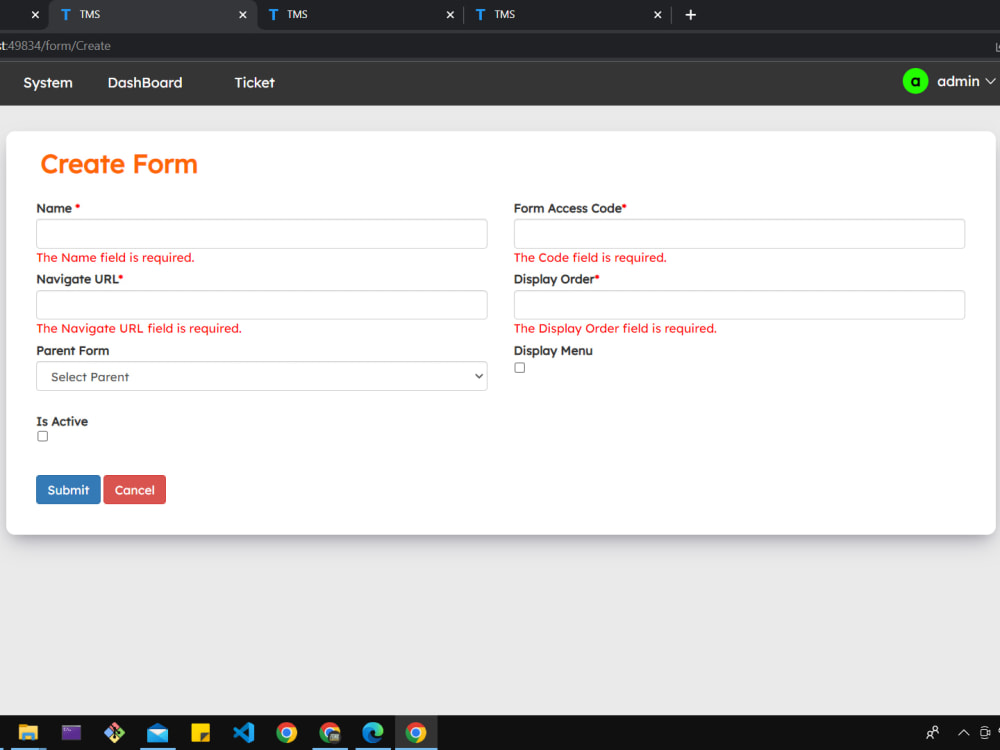Click the green admin avatar circle
This screenshot has height=750, width=1000.
tap(915, 82)
